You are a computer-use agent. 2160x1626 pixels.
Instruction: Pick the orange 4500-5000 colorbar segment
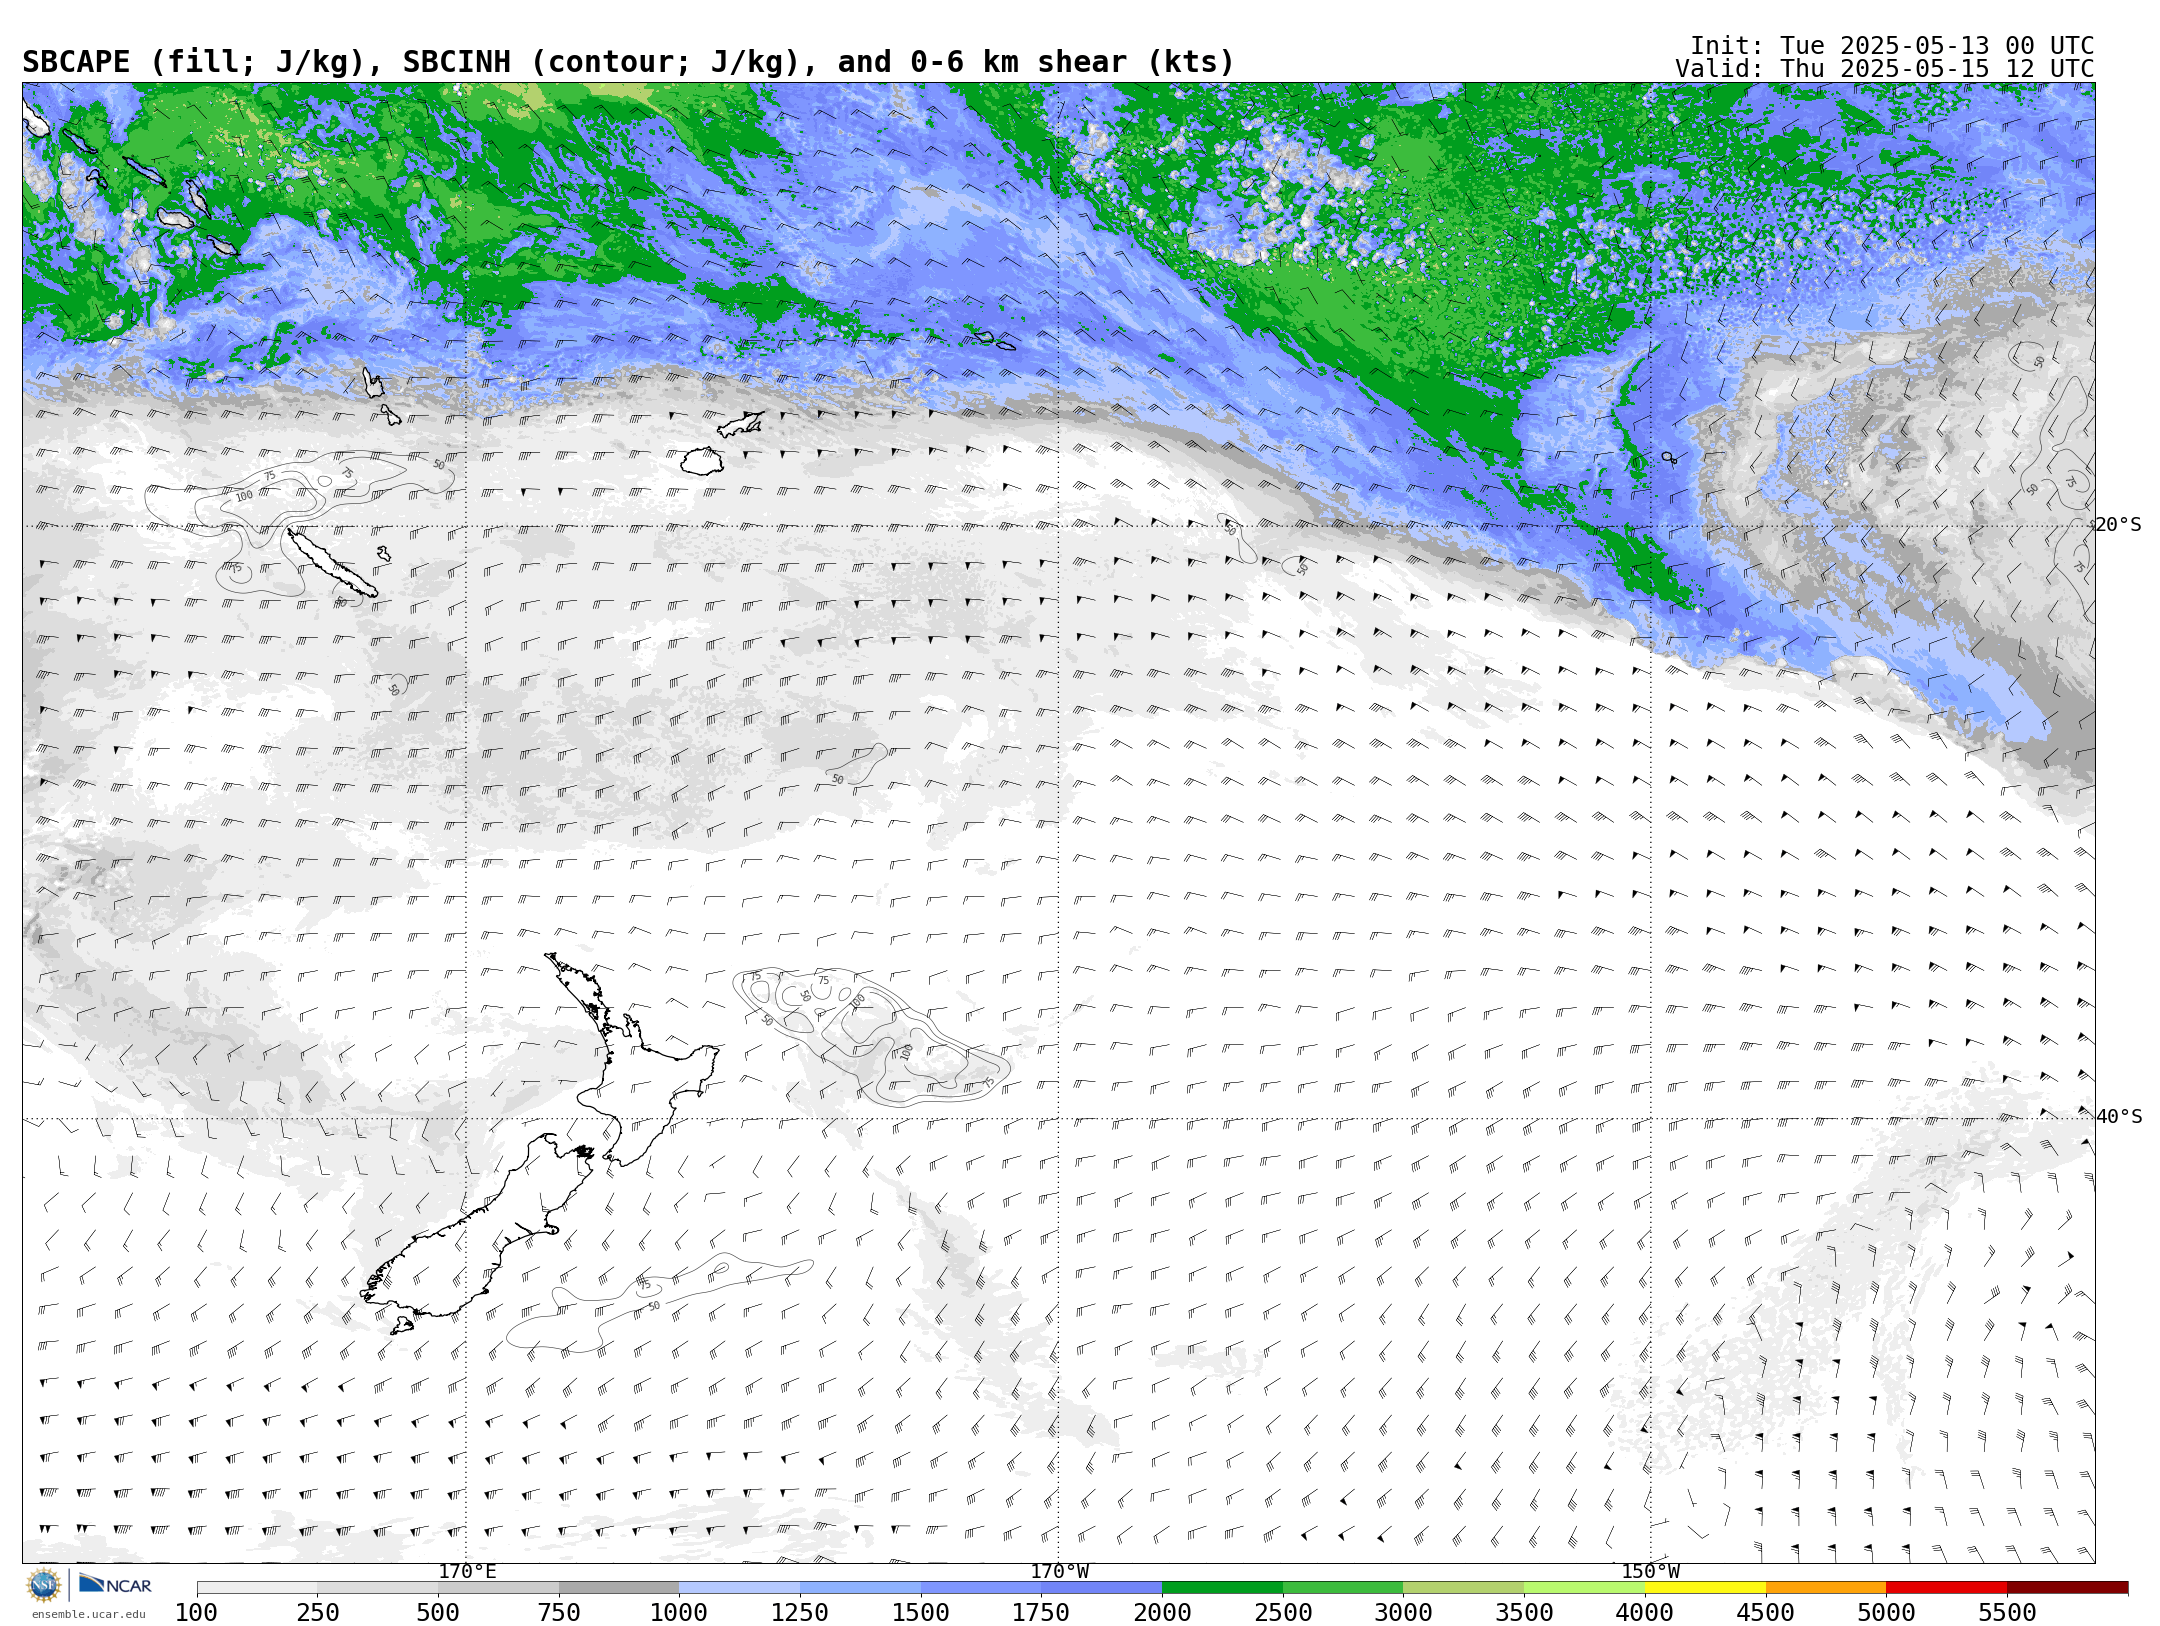[x=1826, y=1587]
